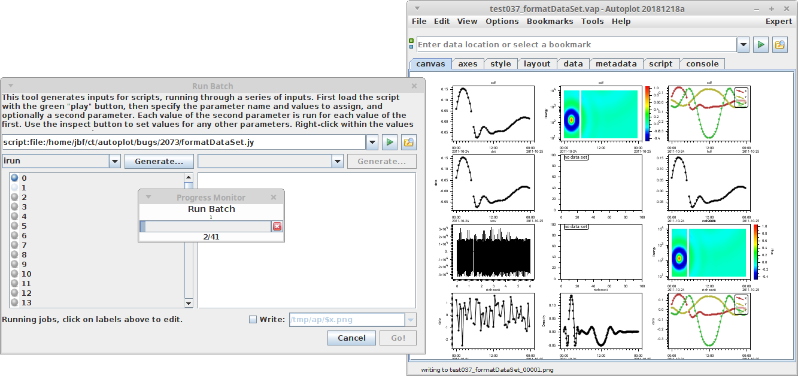Viewport: 798px width, 376px height.
Task: Open the File menu
Action: tap(419, 21)
